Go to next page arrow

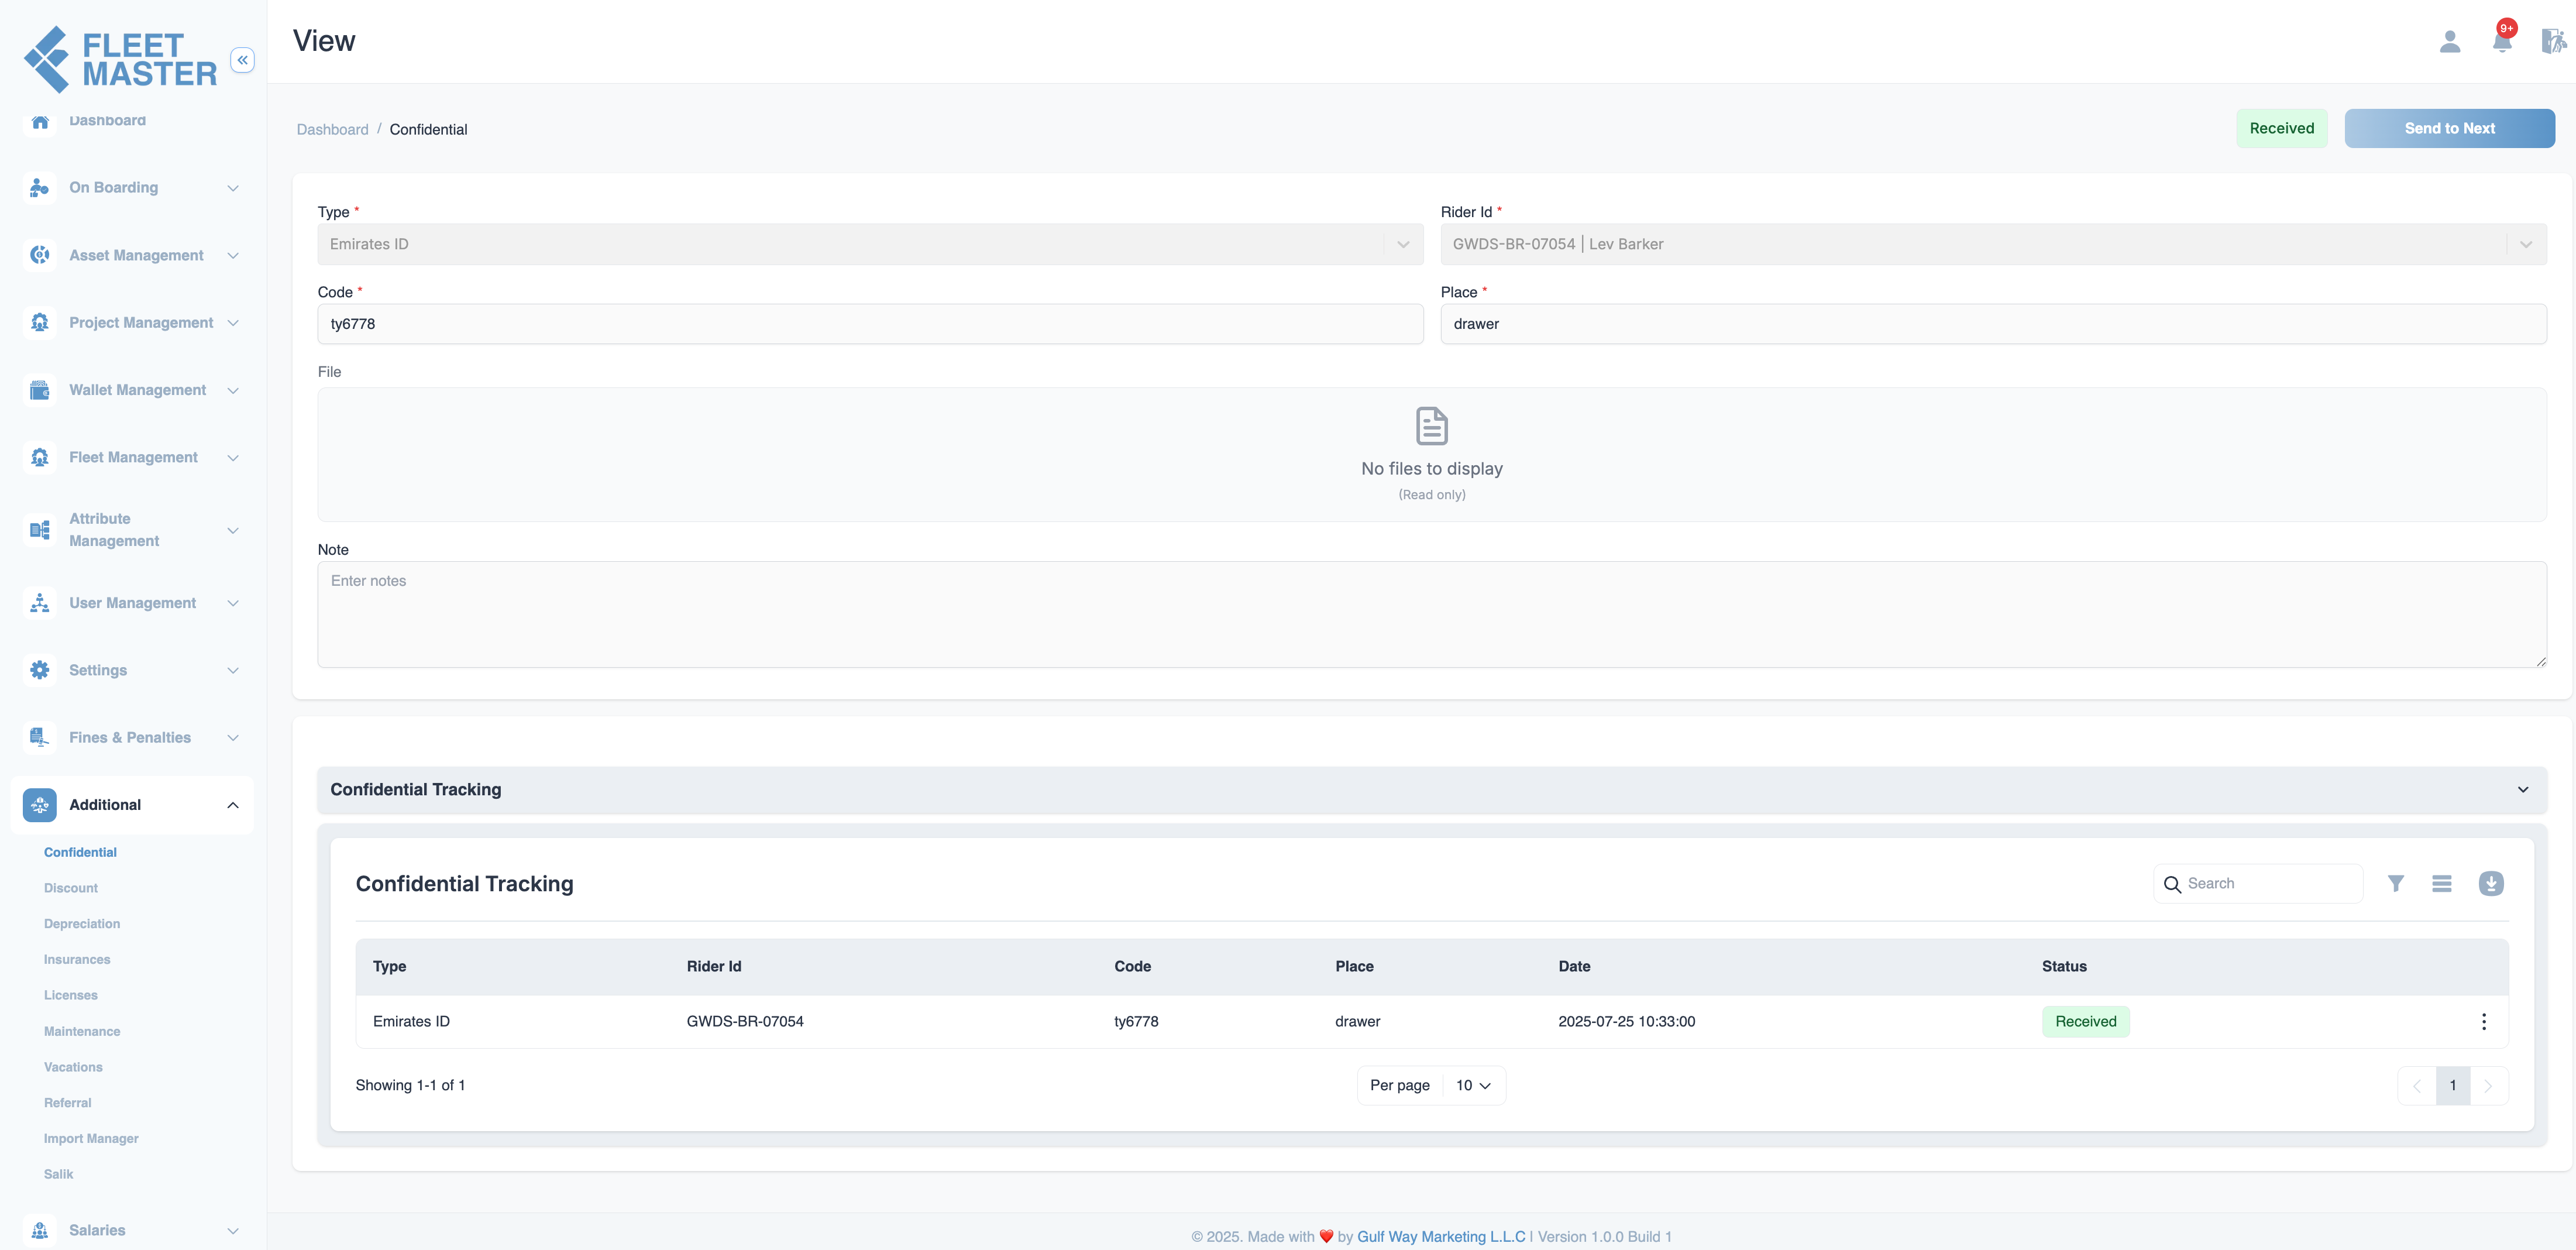pyautogui.click(x=2488, y=1086)
